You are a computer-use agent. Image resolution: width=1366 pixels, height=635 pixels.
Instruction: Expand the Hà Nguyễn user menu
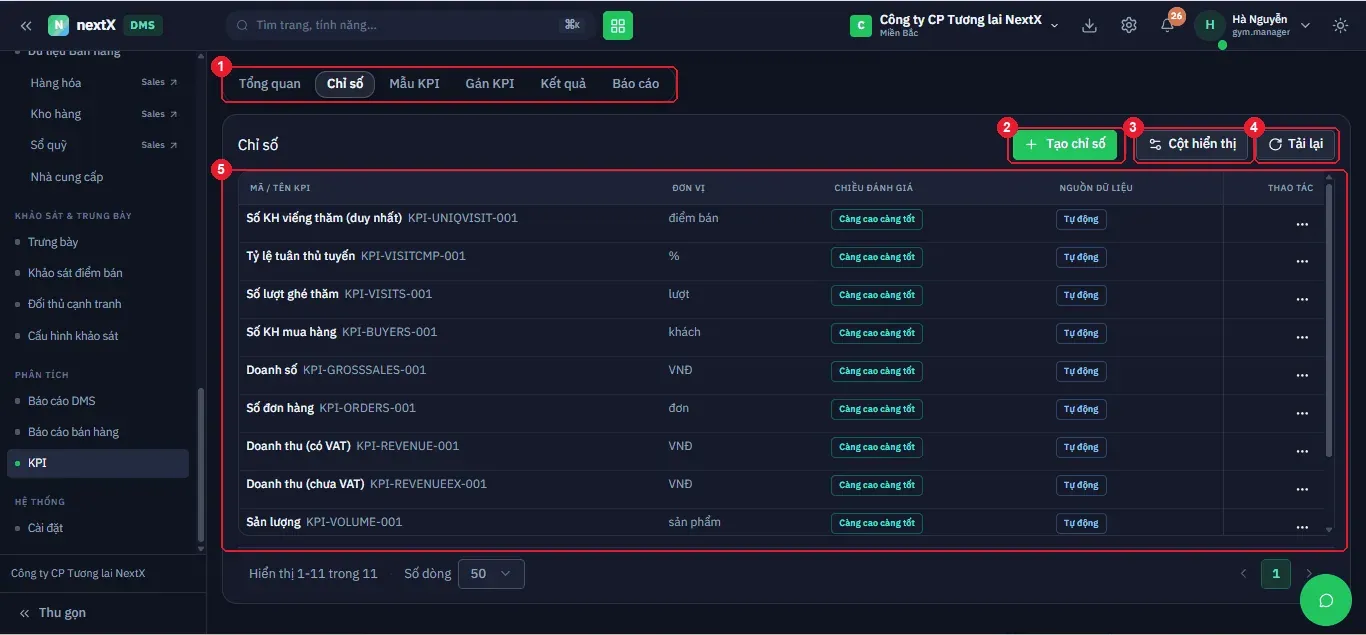1253,25
